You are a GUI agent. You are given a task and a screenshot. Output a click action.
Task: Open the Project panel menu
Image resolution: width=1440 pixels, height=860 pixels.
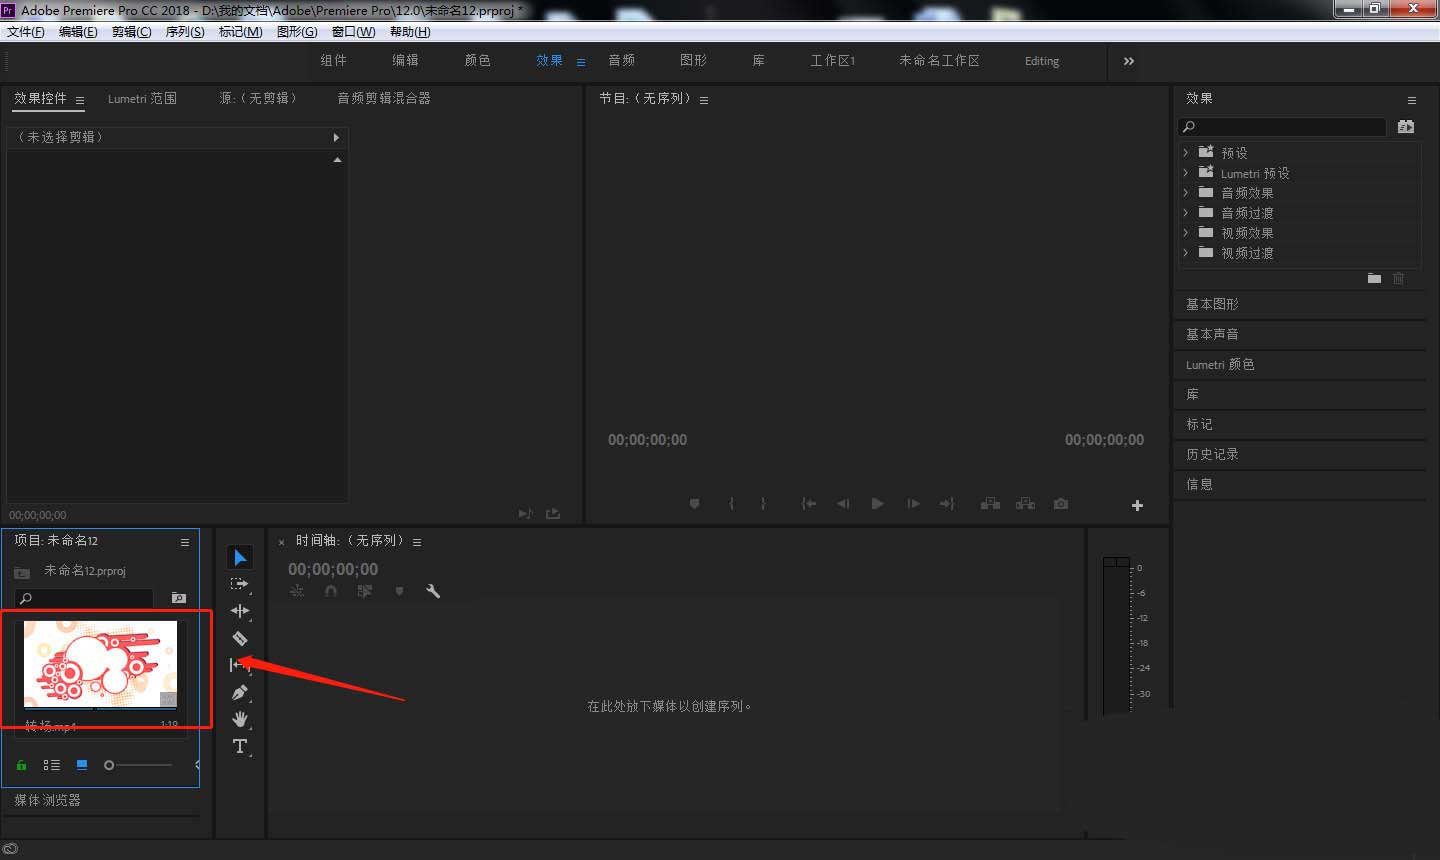click(x=185, y=542)
